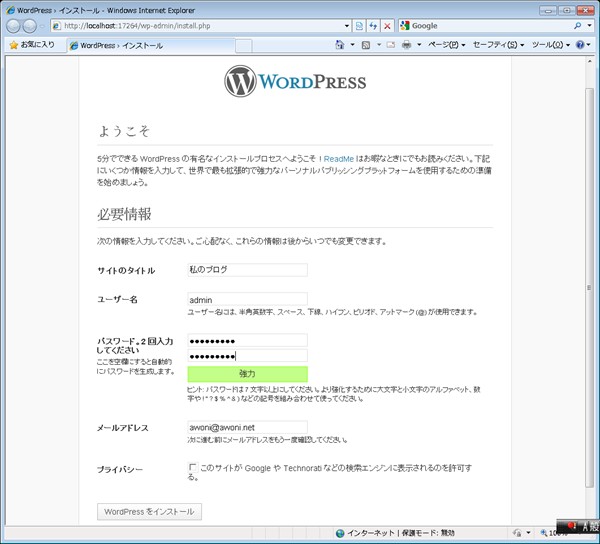
Task: Click the green 強力 password strength indicator
Action: 247,374
